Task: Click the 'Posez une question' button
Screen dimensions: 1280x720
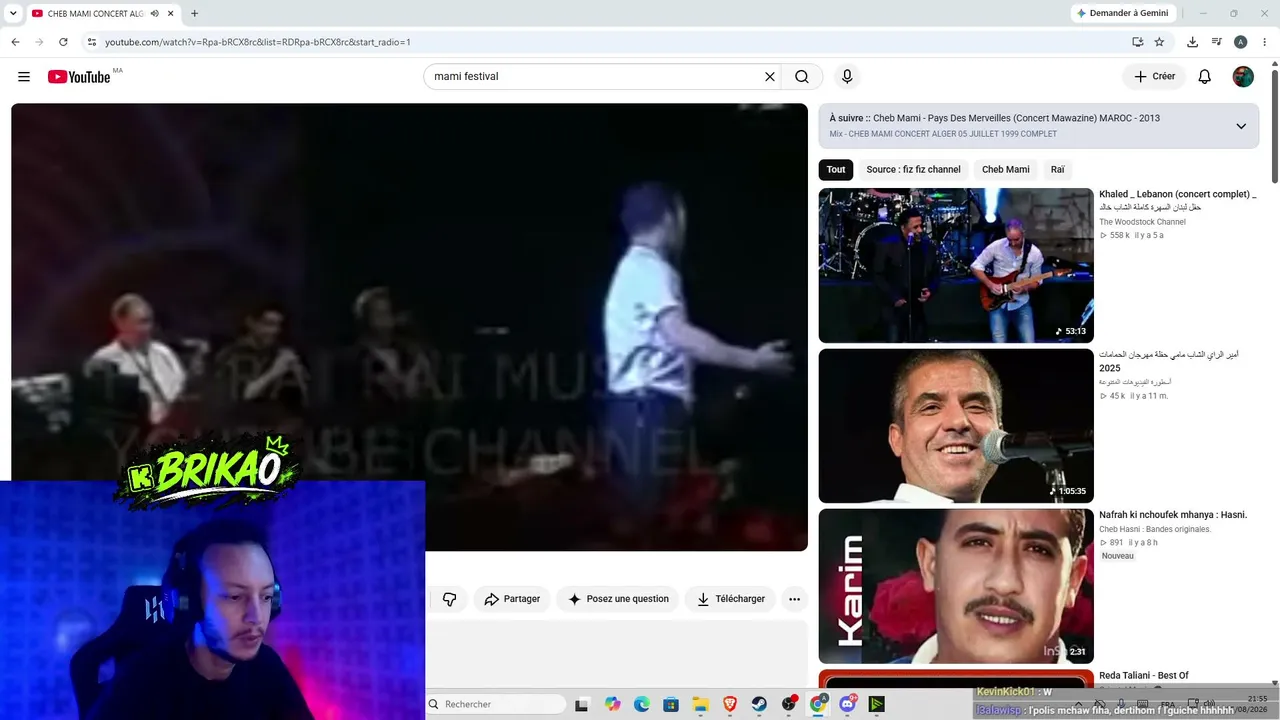Action: coord(618,599)
